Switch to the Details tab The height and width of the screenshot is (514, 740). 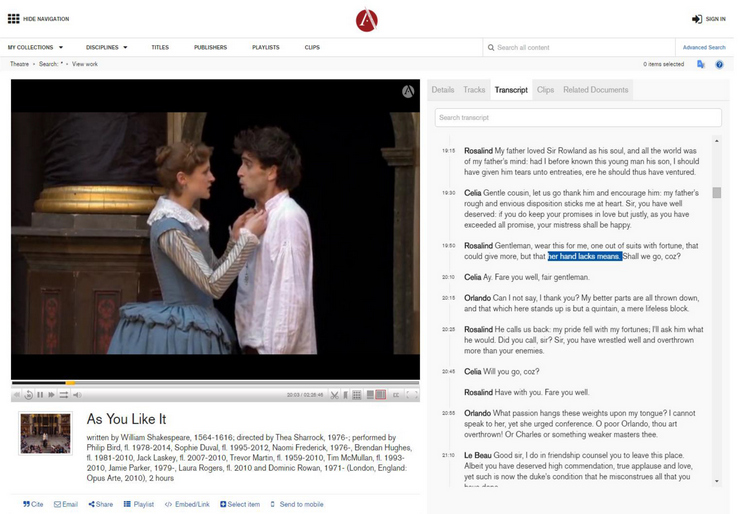[x=442, y=90]
